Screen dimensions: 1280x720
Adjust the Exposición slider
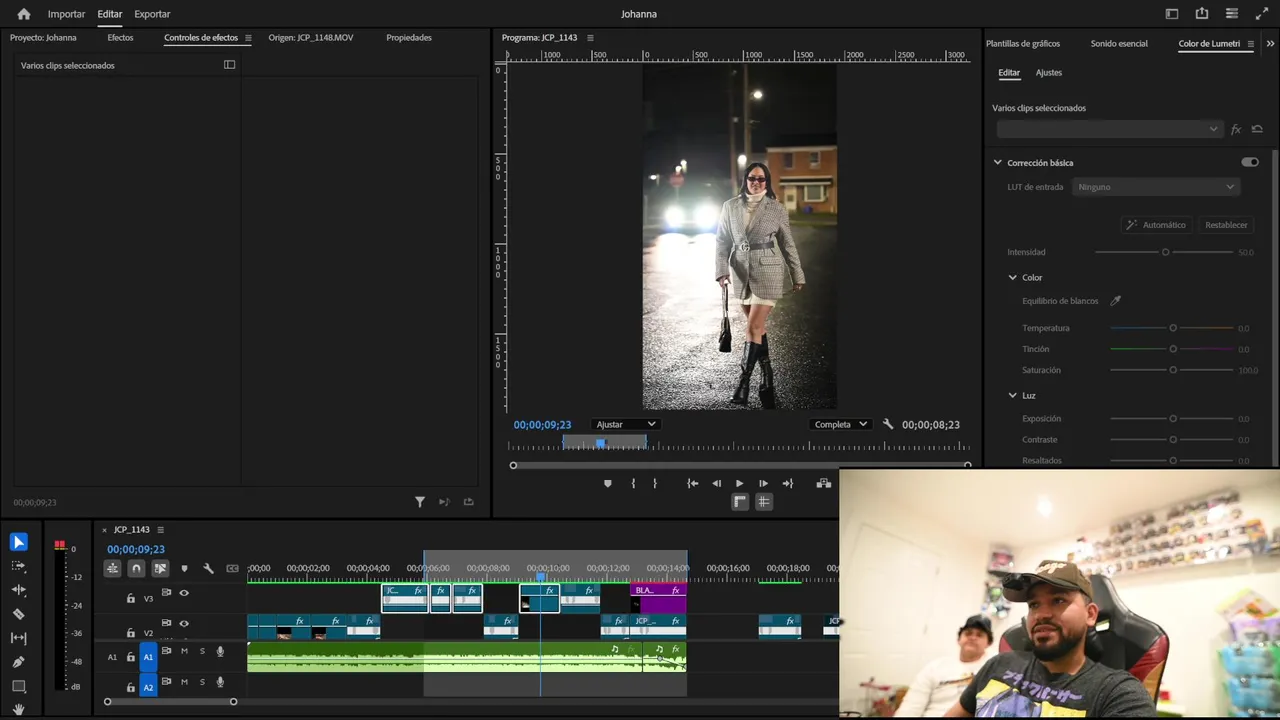[1172, 419]
